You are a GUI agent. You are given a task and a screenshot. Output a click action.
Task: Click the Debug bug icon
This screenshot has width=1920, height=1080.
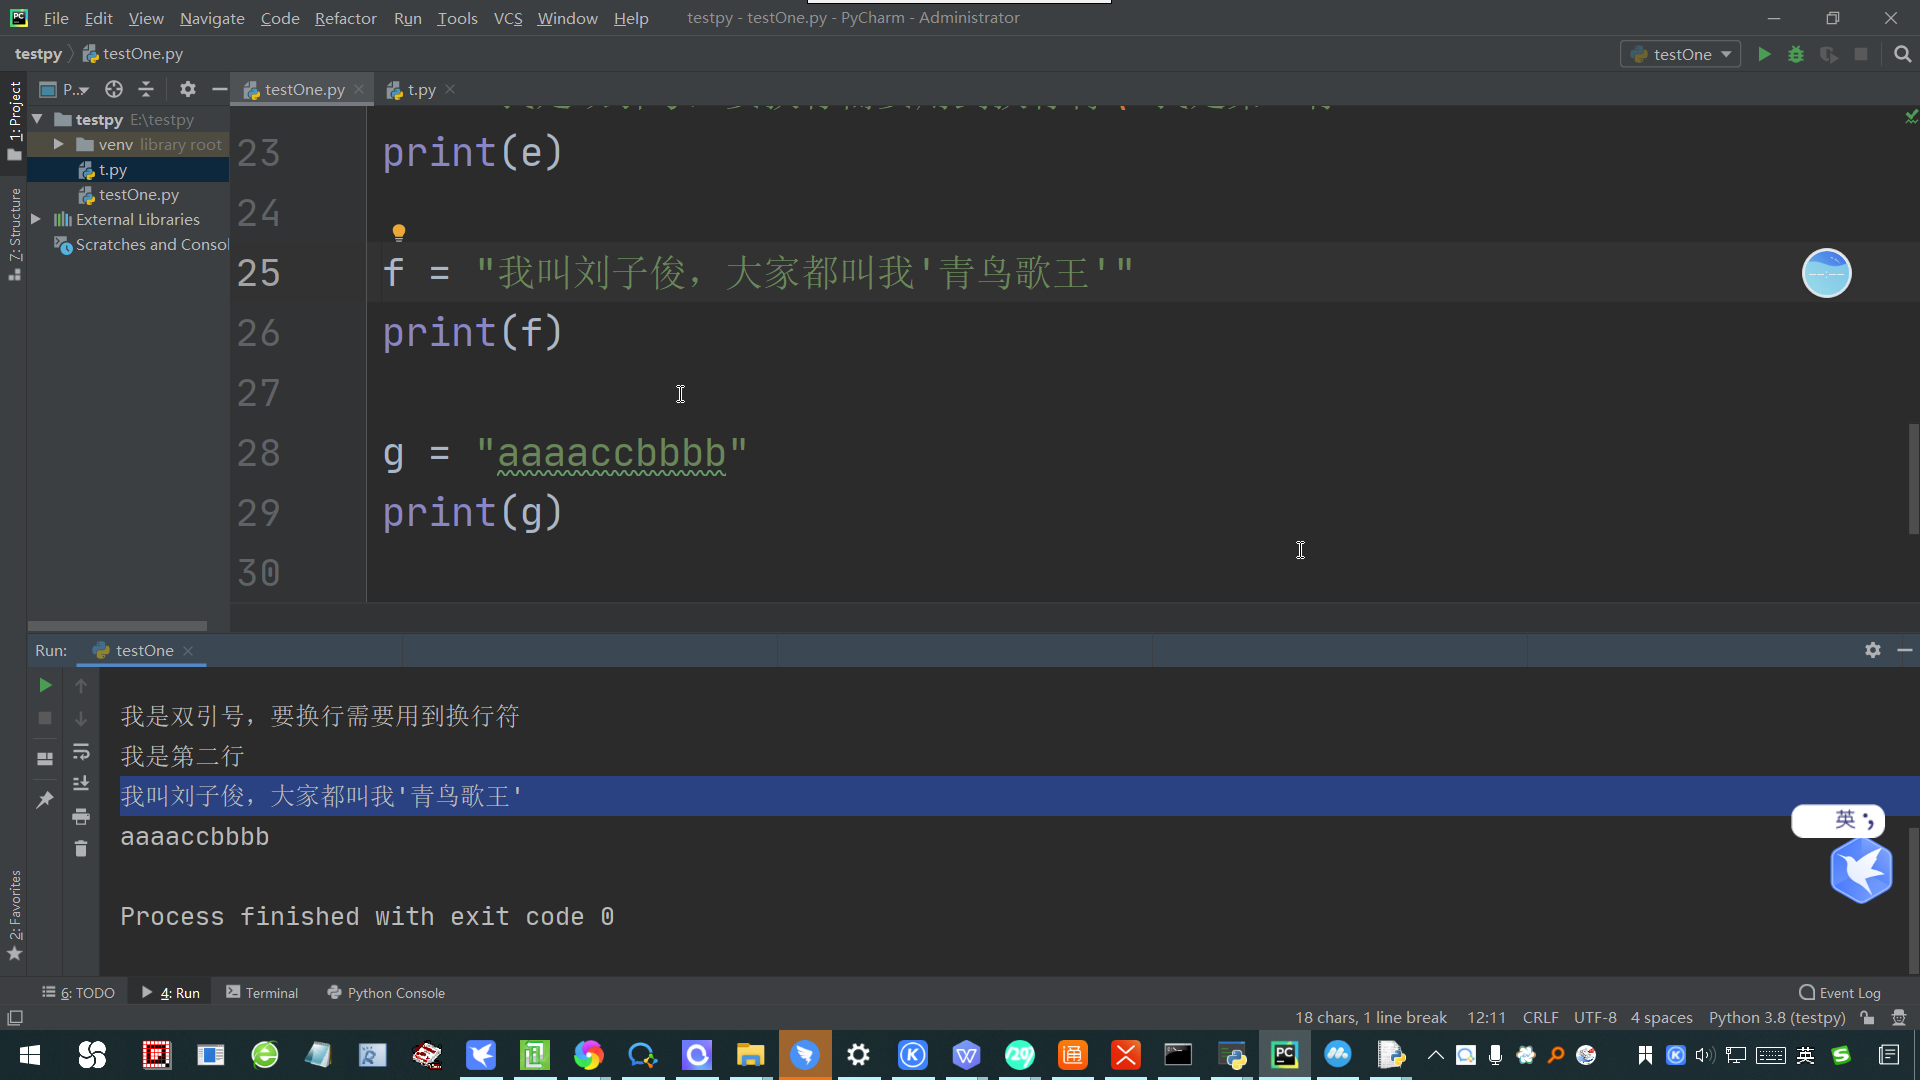pos(1796,54)
